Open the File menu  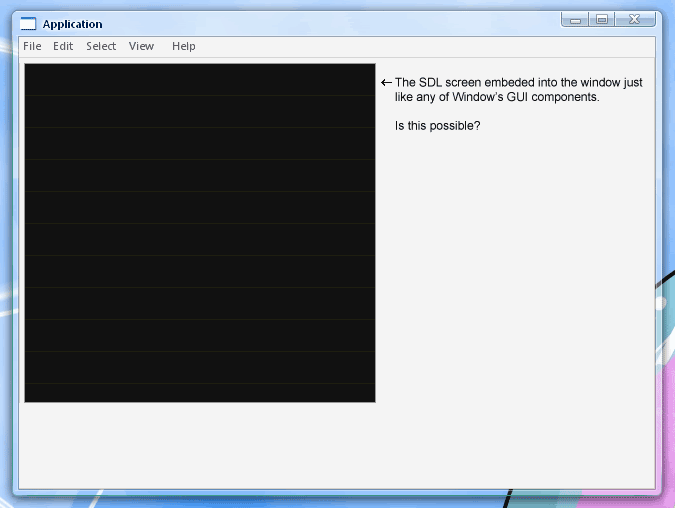[x=32, y=46]
